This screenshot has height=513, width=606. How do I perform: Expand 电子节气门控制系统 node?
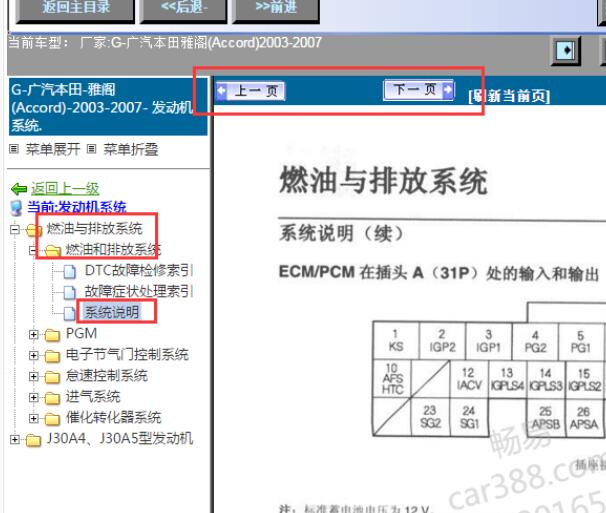34,355
